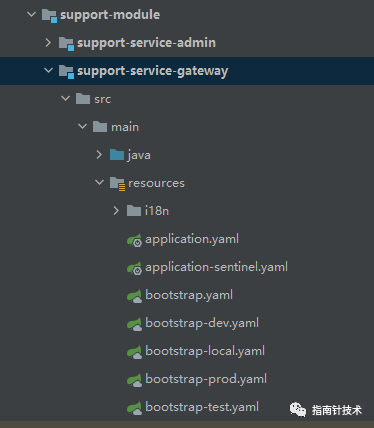Select the bootstrap-dev.yaml file
The image size is (374, 428).
(202, 323)
